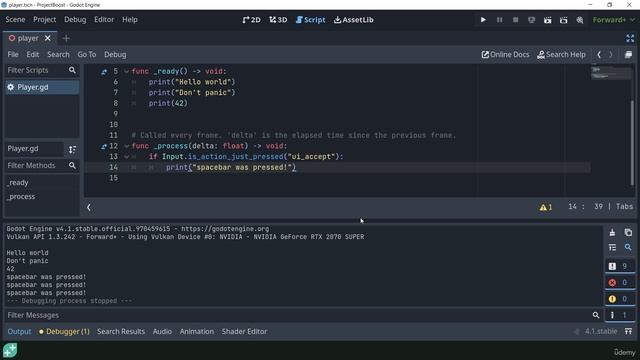Make script editor floating icon
The image size is (640, 360).
[x=629, y=54]
